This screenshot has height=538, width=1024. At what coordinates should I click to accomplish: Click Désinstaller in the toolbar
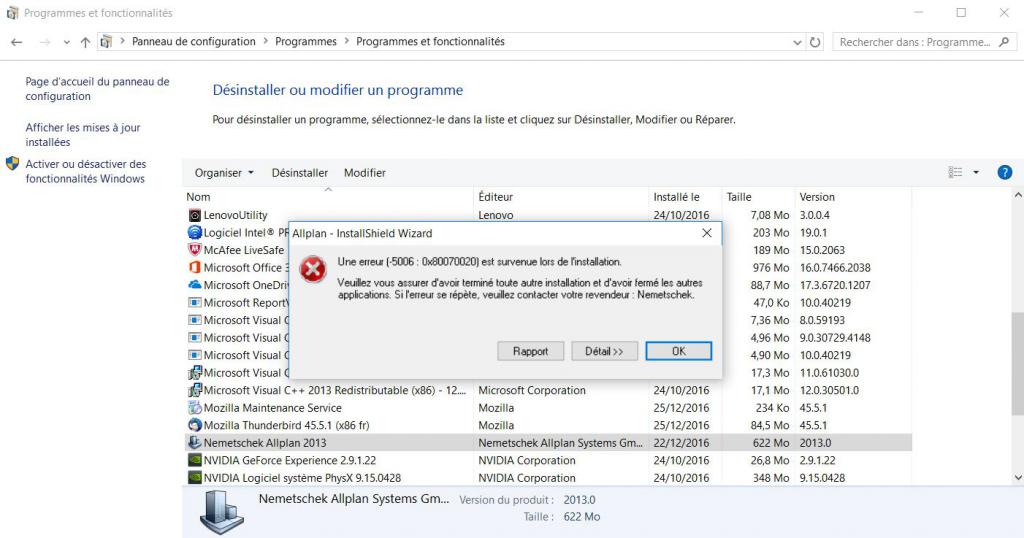click(300, 173)
